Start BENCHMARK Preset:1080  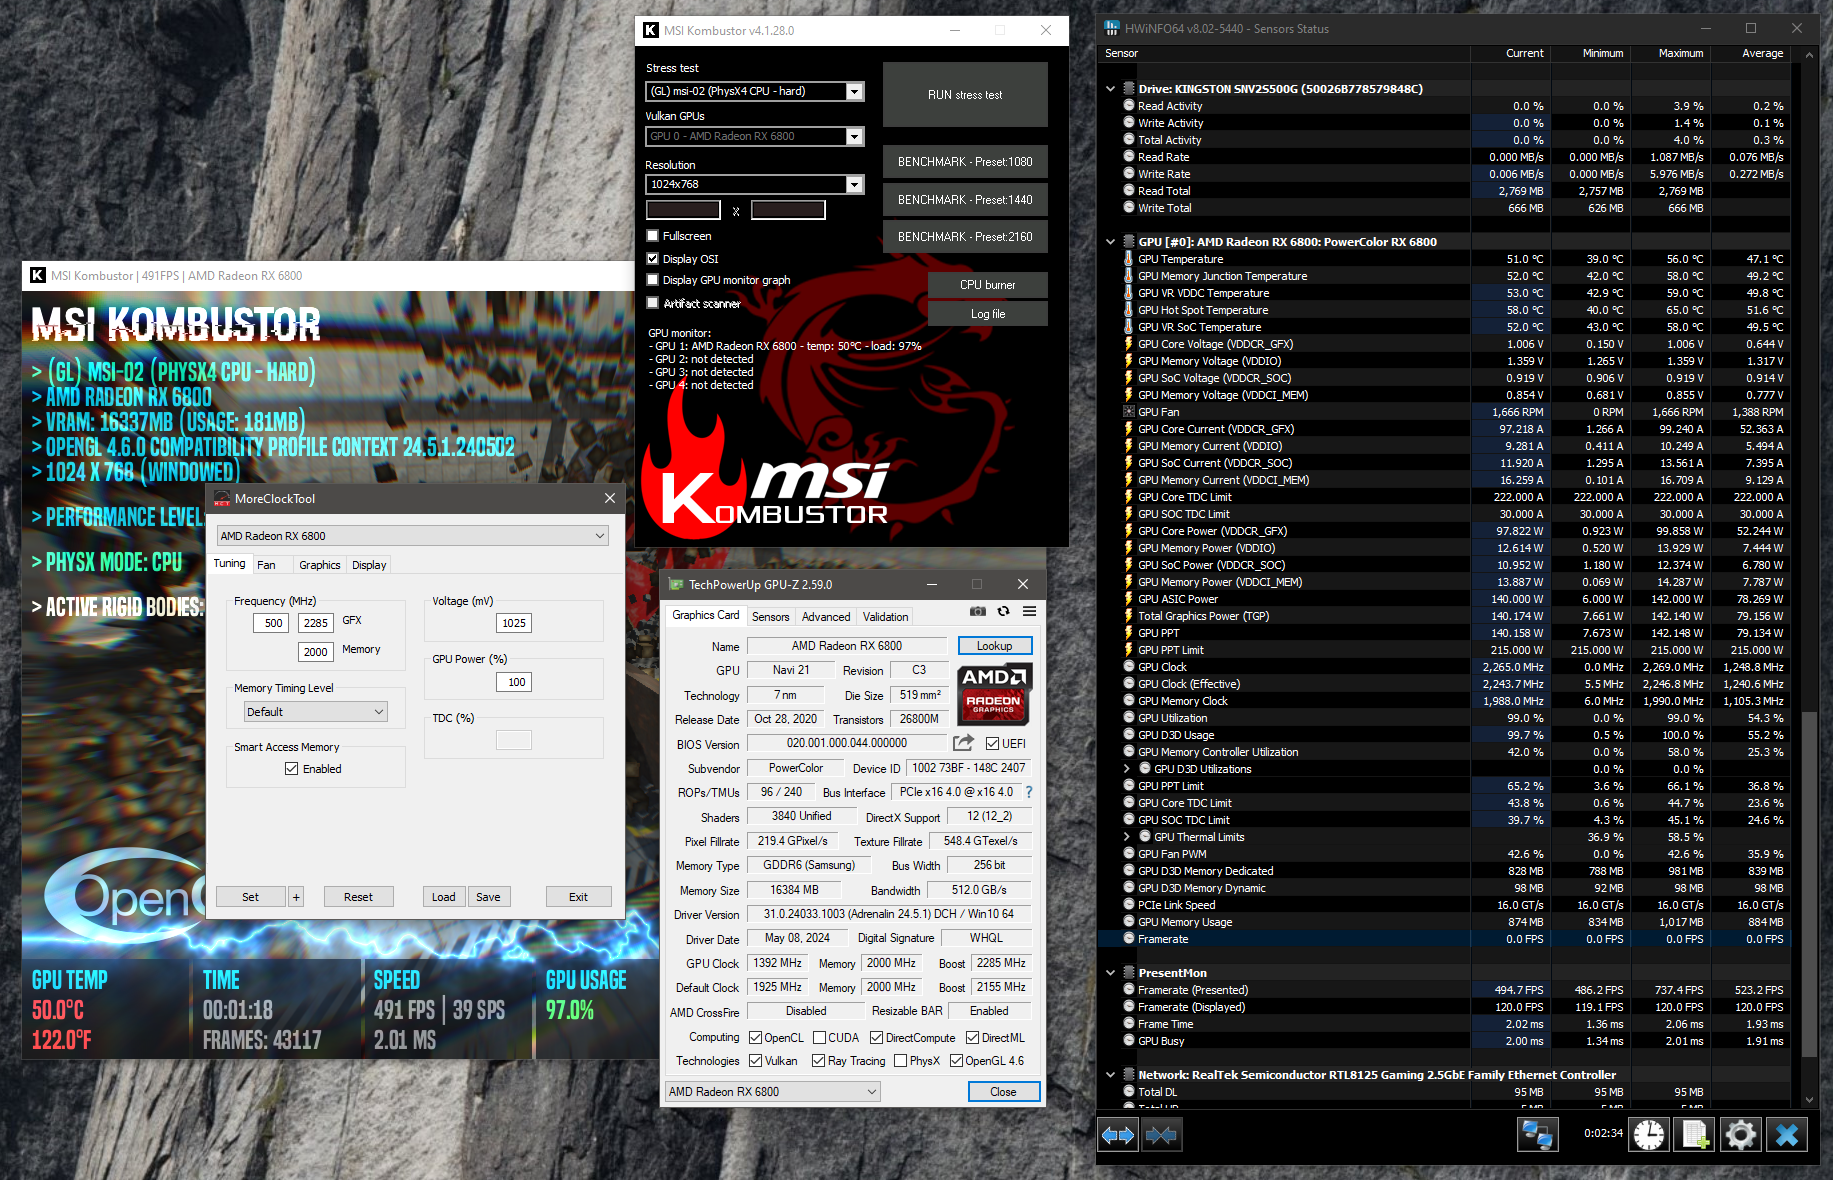click(x=965, y=162)
